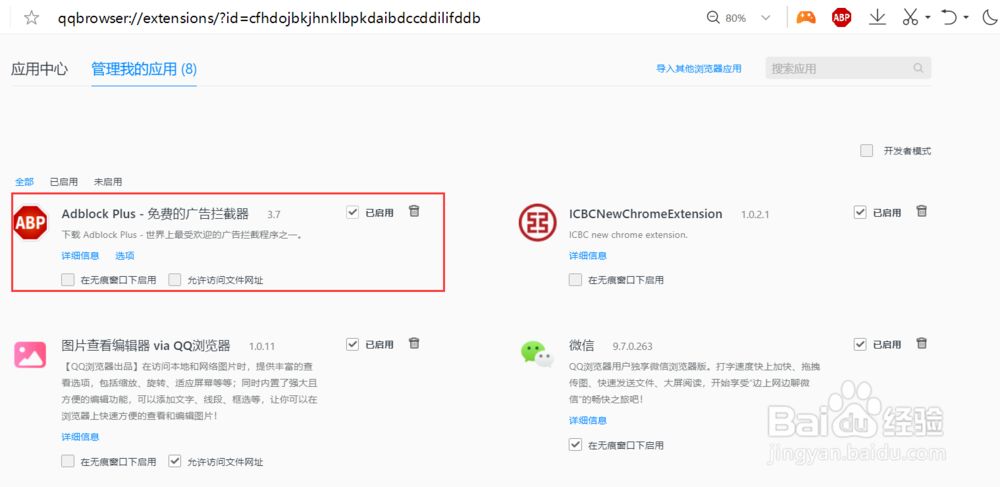Click the zoom magnifier icon showing 80%
The width and height of the screenshot is (1000, 487).
pyautogui.click(x=714, y=18)
